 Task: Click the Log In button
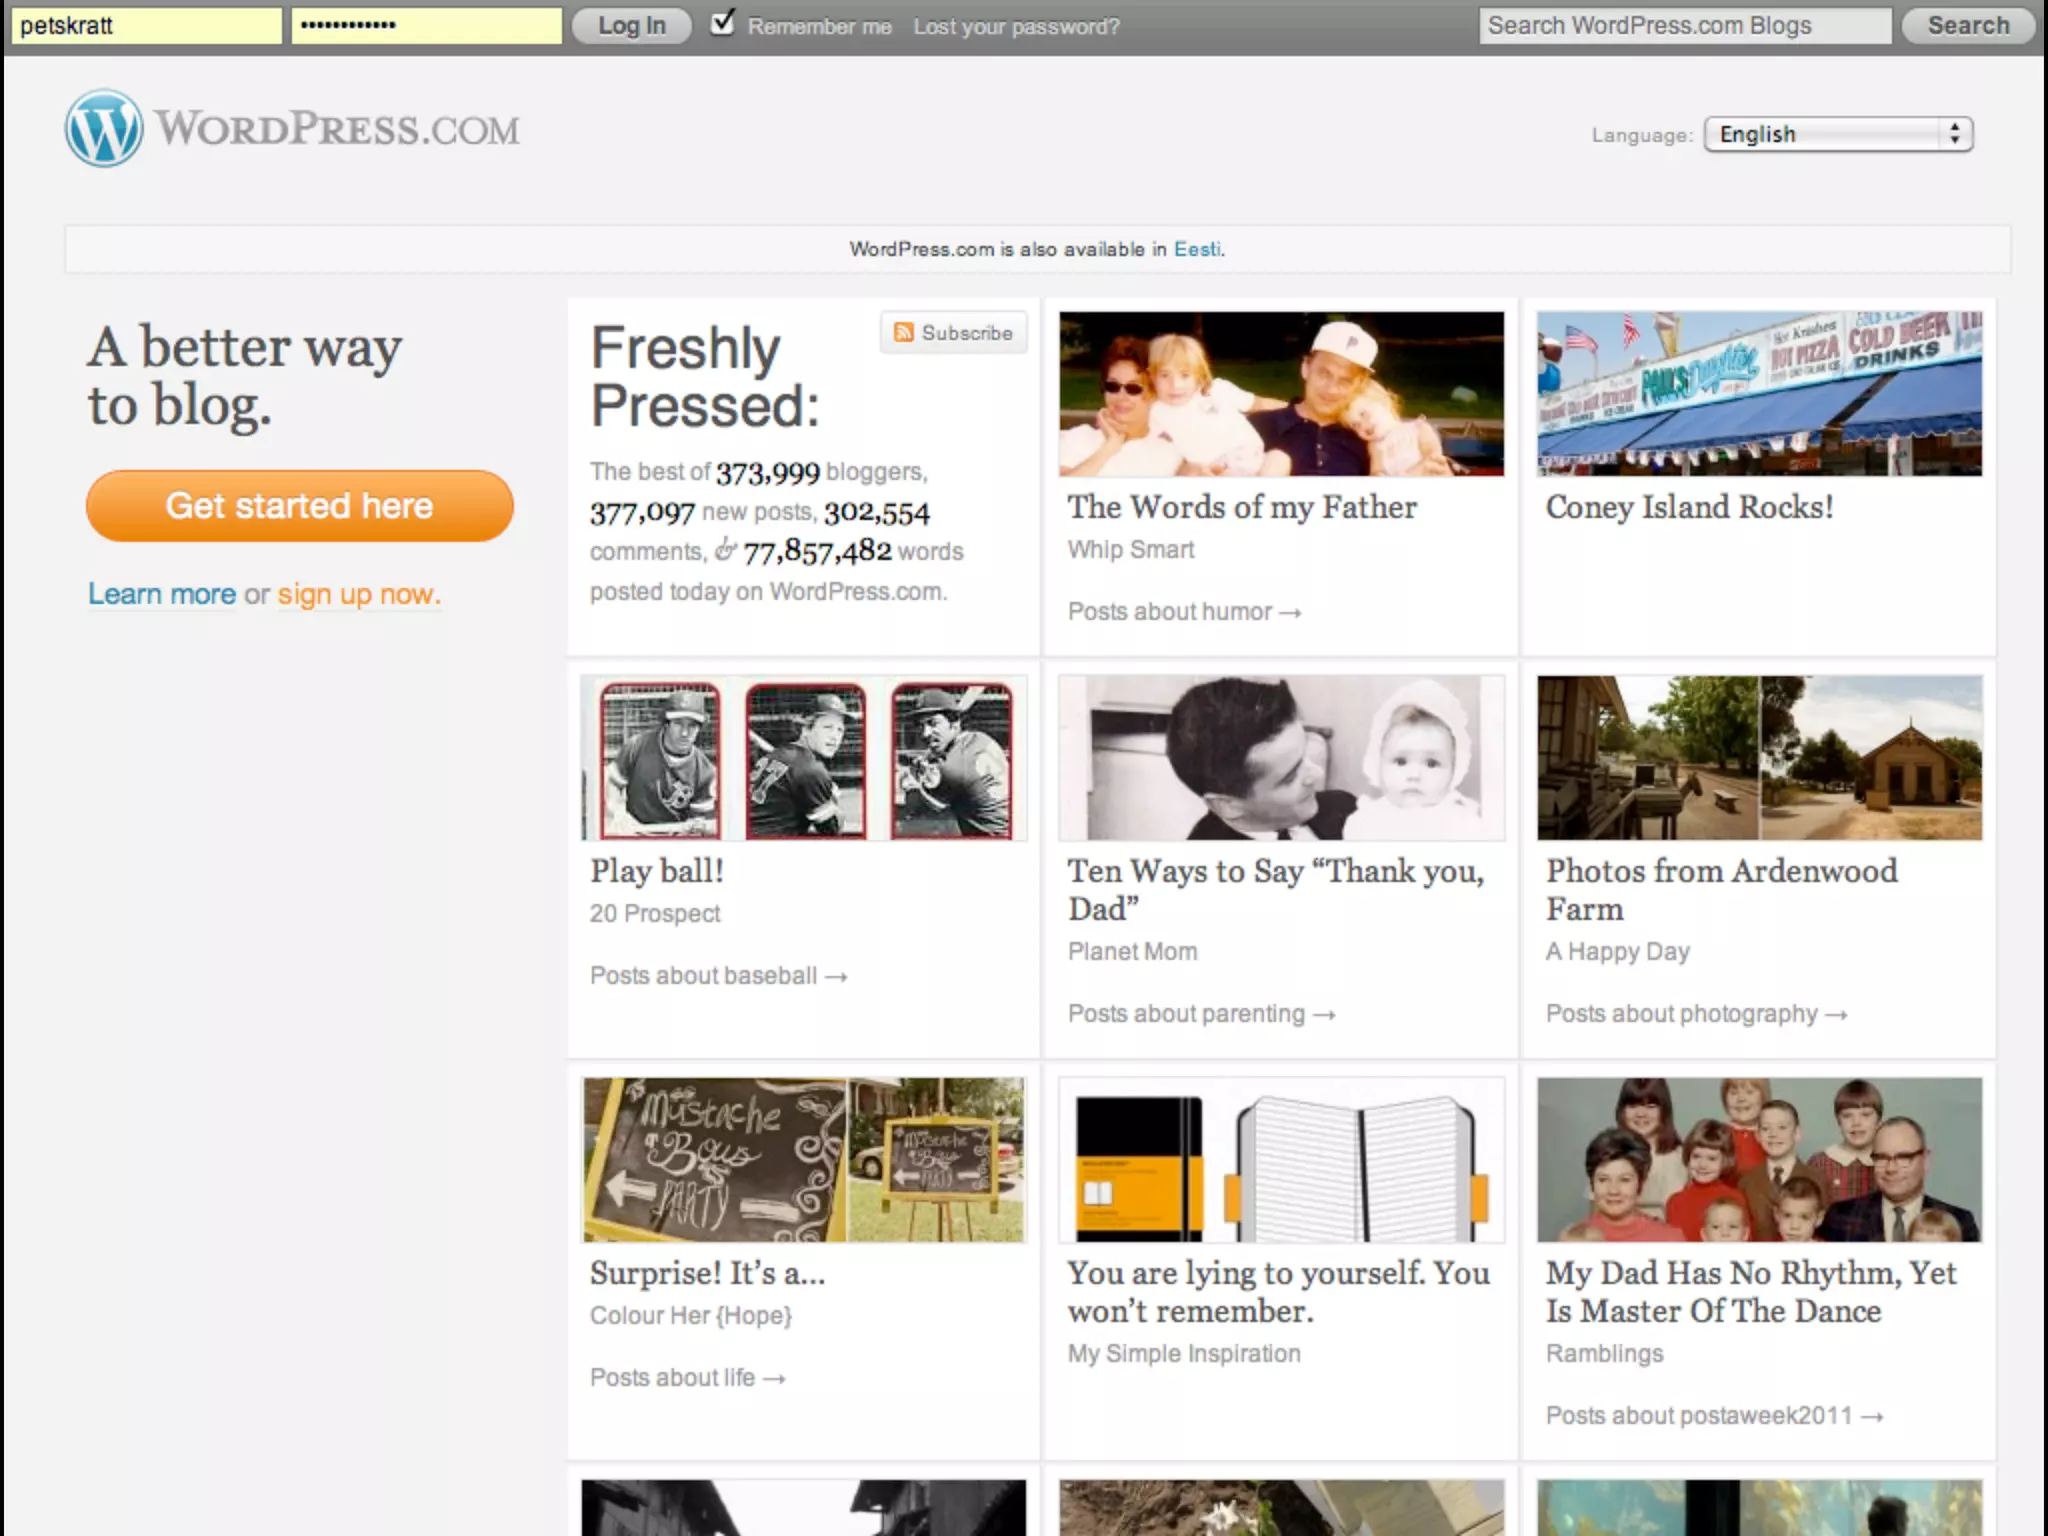pyautogui.click(x=631, y=26)
